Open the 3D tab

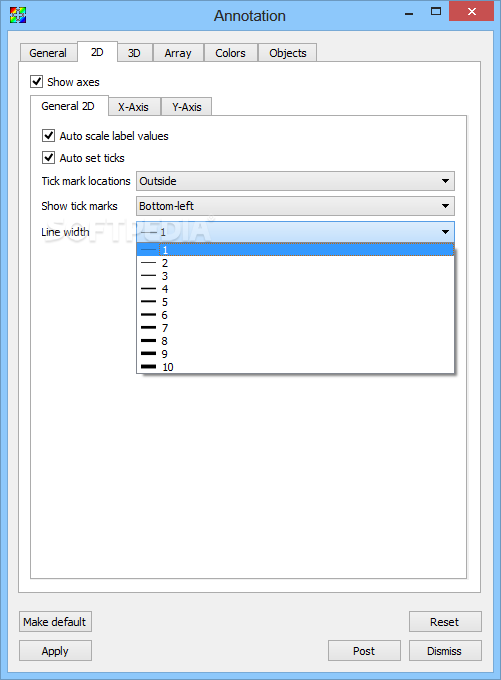click(x=134, y=53)
